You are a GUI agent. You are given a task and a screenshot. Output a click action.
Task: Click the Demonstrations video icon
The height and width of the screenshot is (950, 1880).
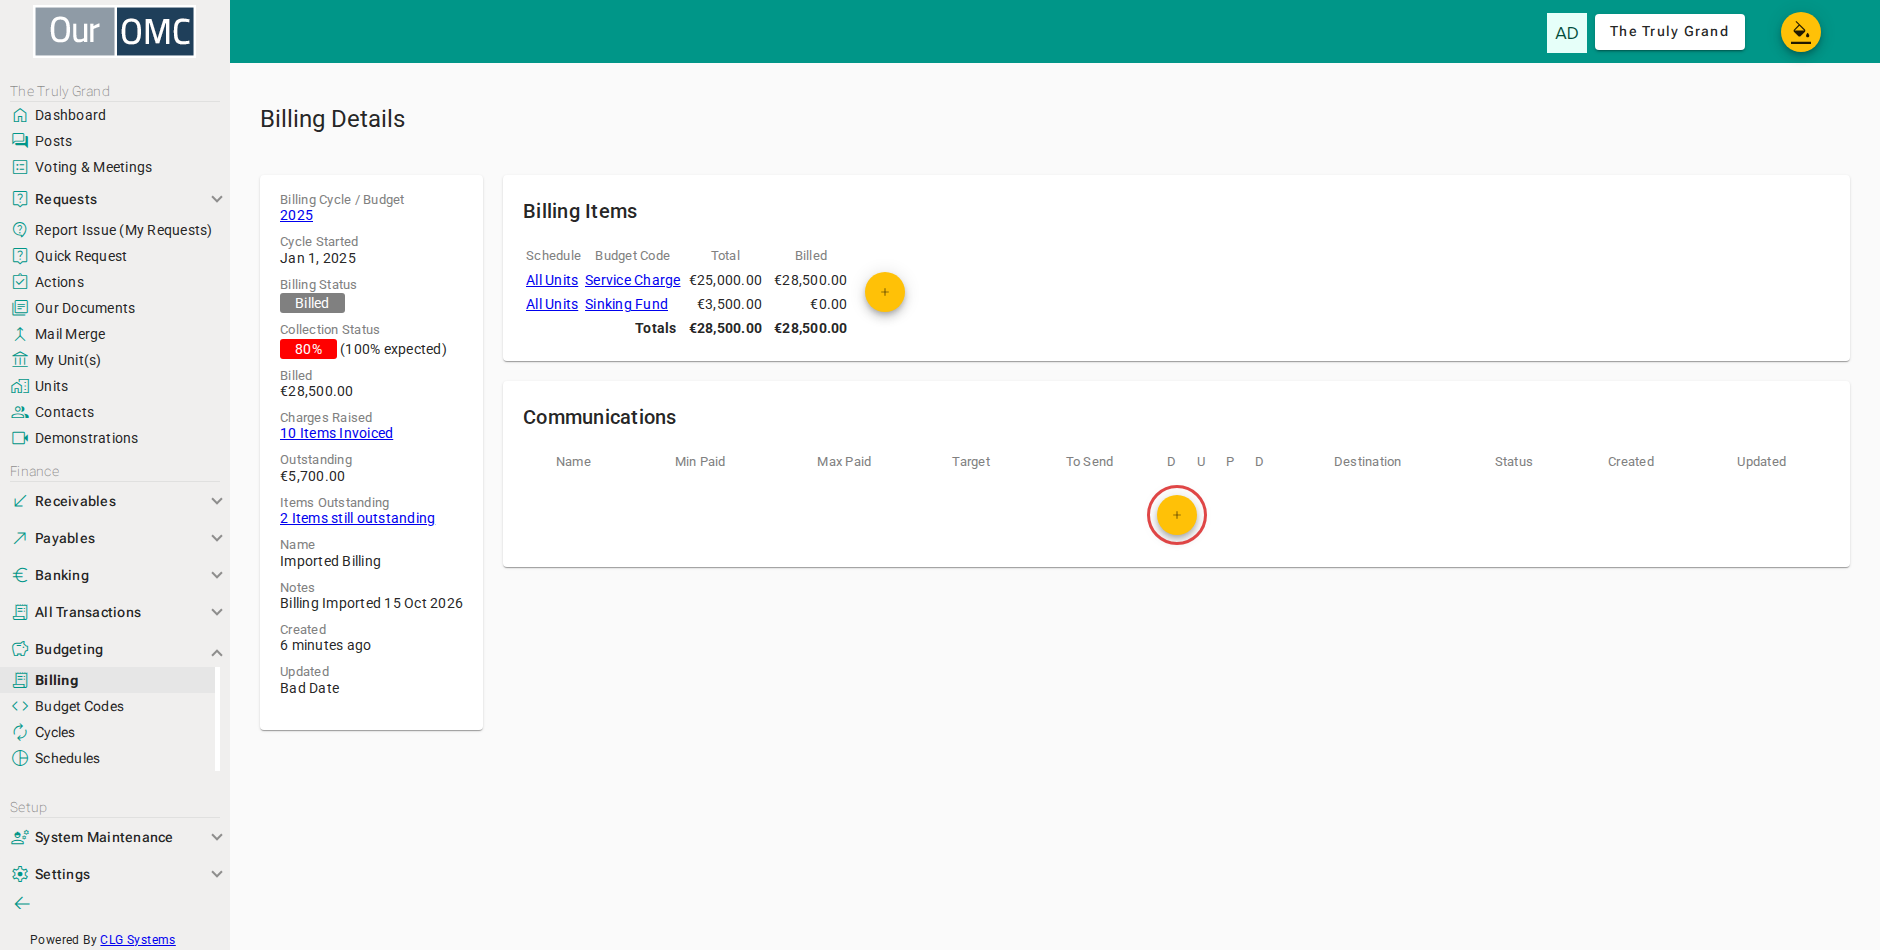point(20,438)
